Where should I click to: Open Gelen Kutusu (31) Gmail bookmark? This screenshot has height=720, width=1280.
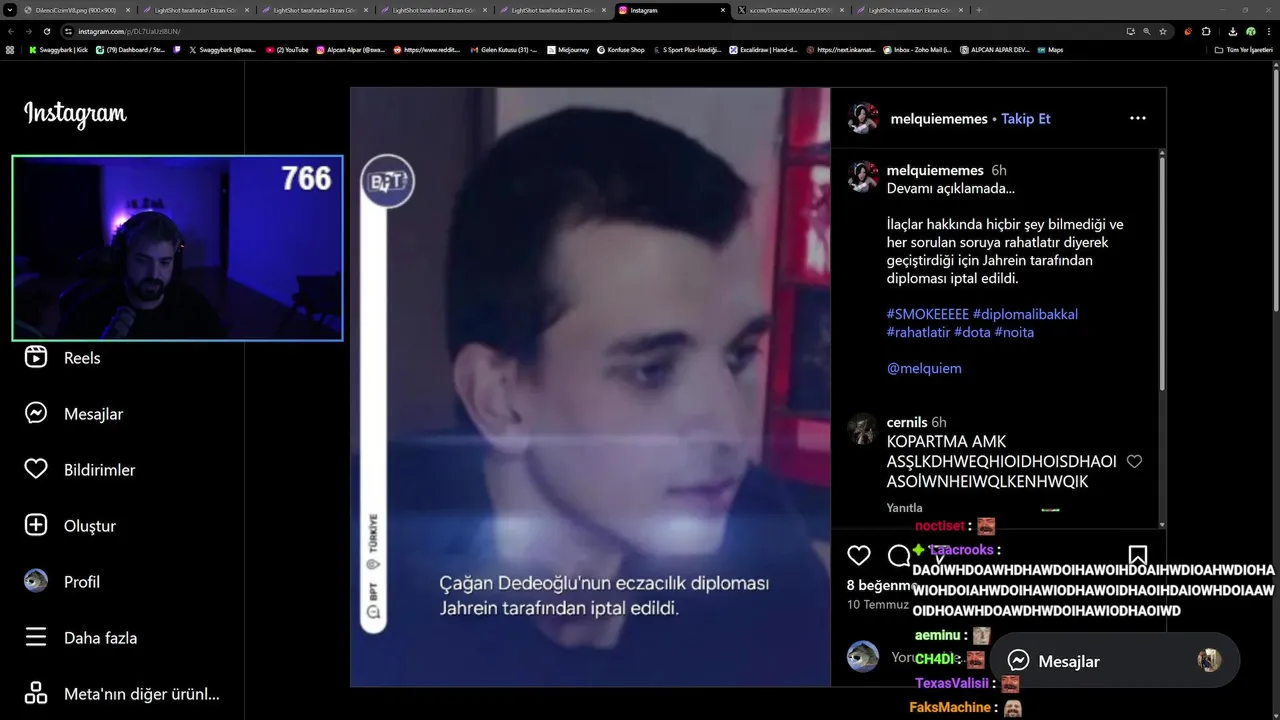504,50
